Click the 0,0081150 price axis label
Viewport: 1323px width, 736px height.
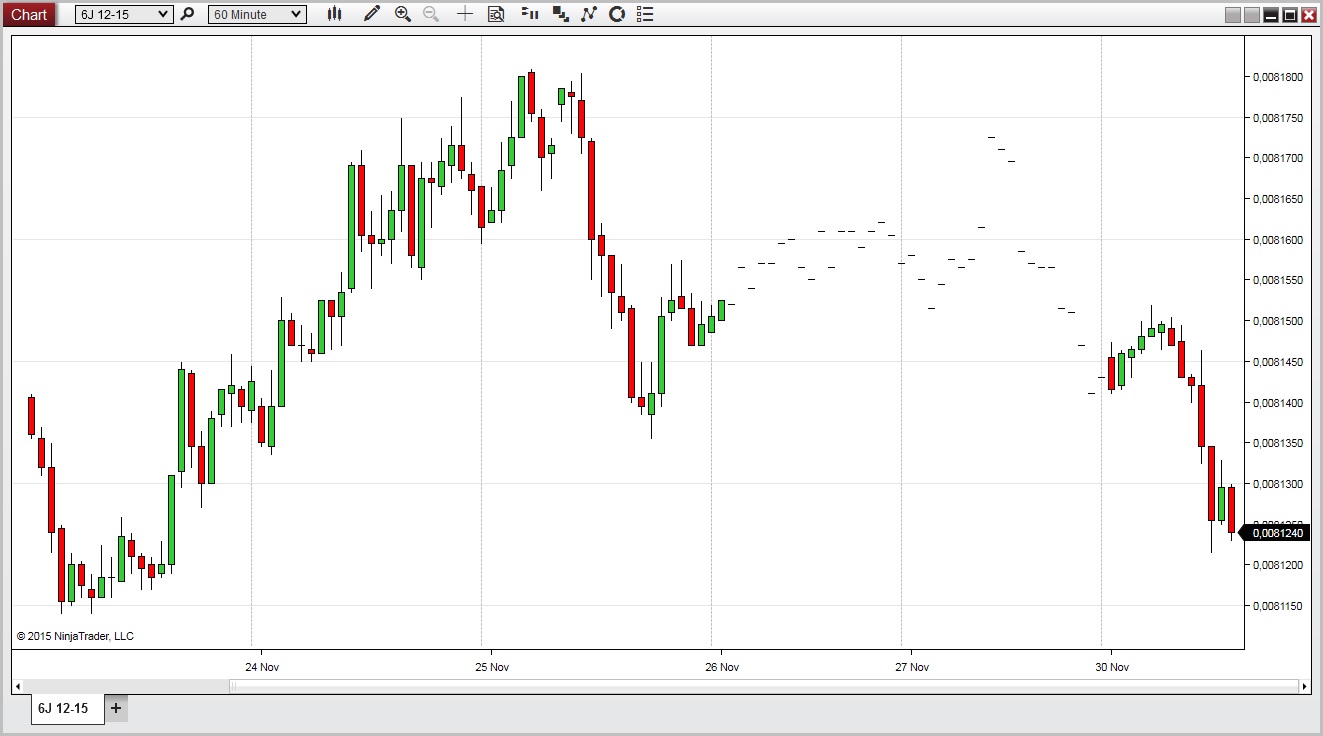click(x=1276, y=606)
